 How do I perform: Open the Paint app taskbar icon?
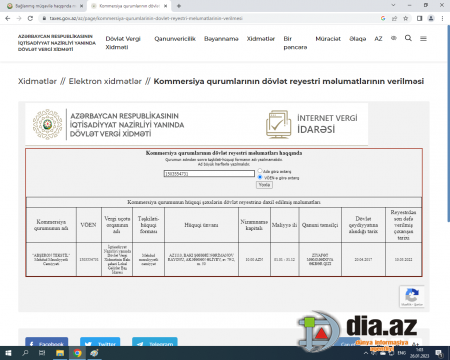pyautogui.click(x=94, y=353)
